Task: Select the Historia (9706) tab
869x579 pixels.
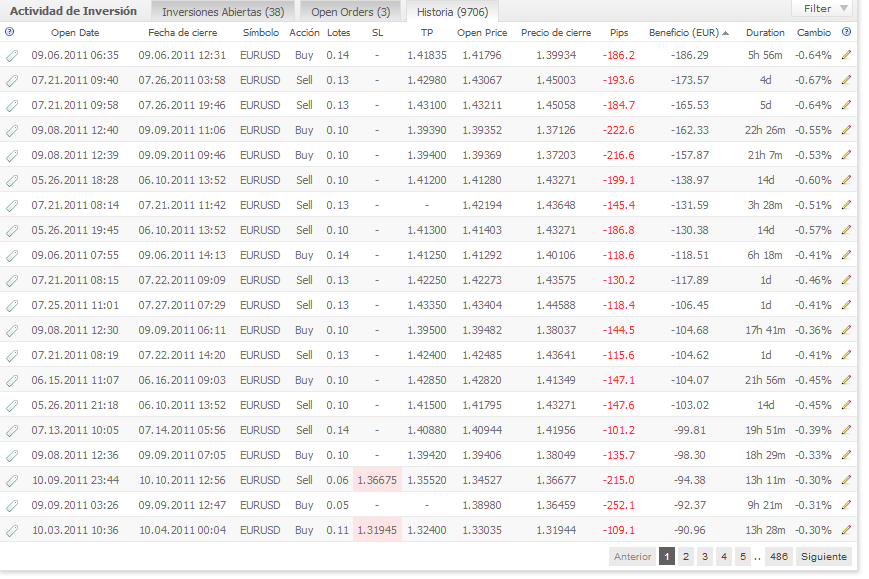Action: [x=452, y=12]
